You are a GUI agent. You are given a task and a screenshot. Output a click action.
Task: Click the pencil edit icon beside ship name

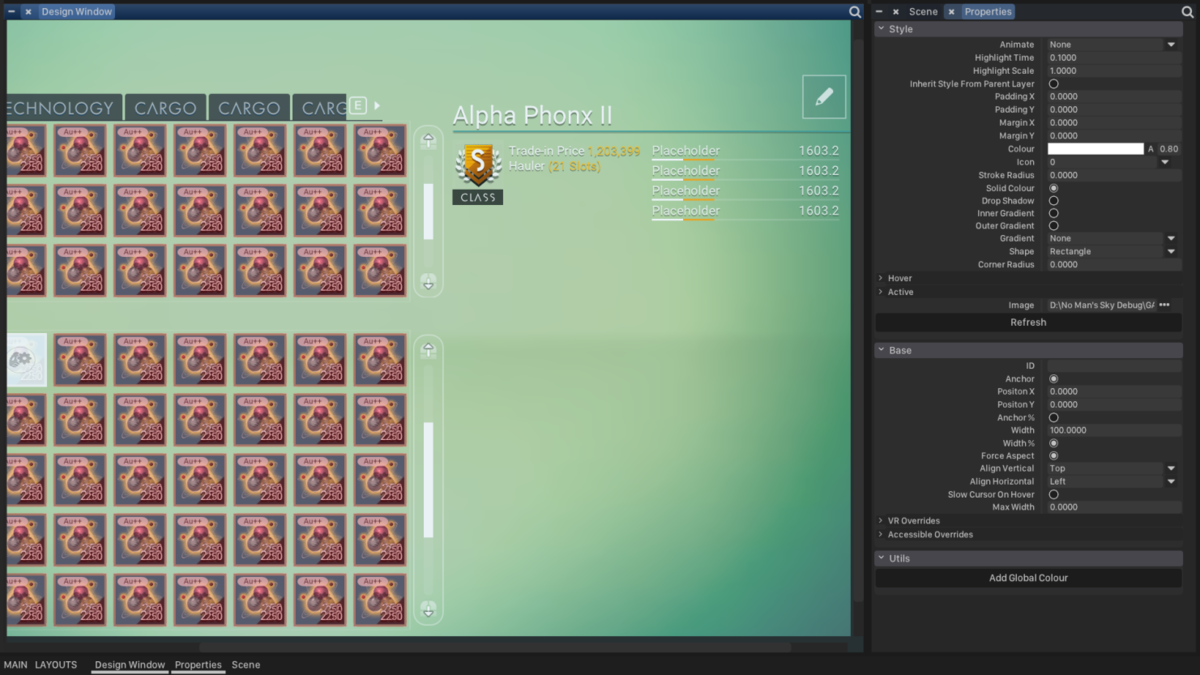click(824, 97)
